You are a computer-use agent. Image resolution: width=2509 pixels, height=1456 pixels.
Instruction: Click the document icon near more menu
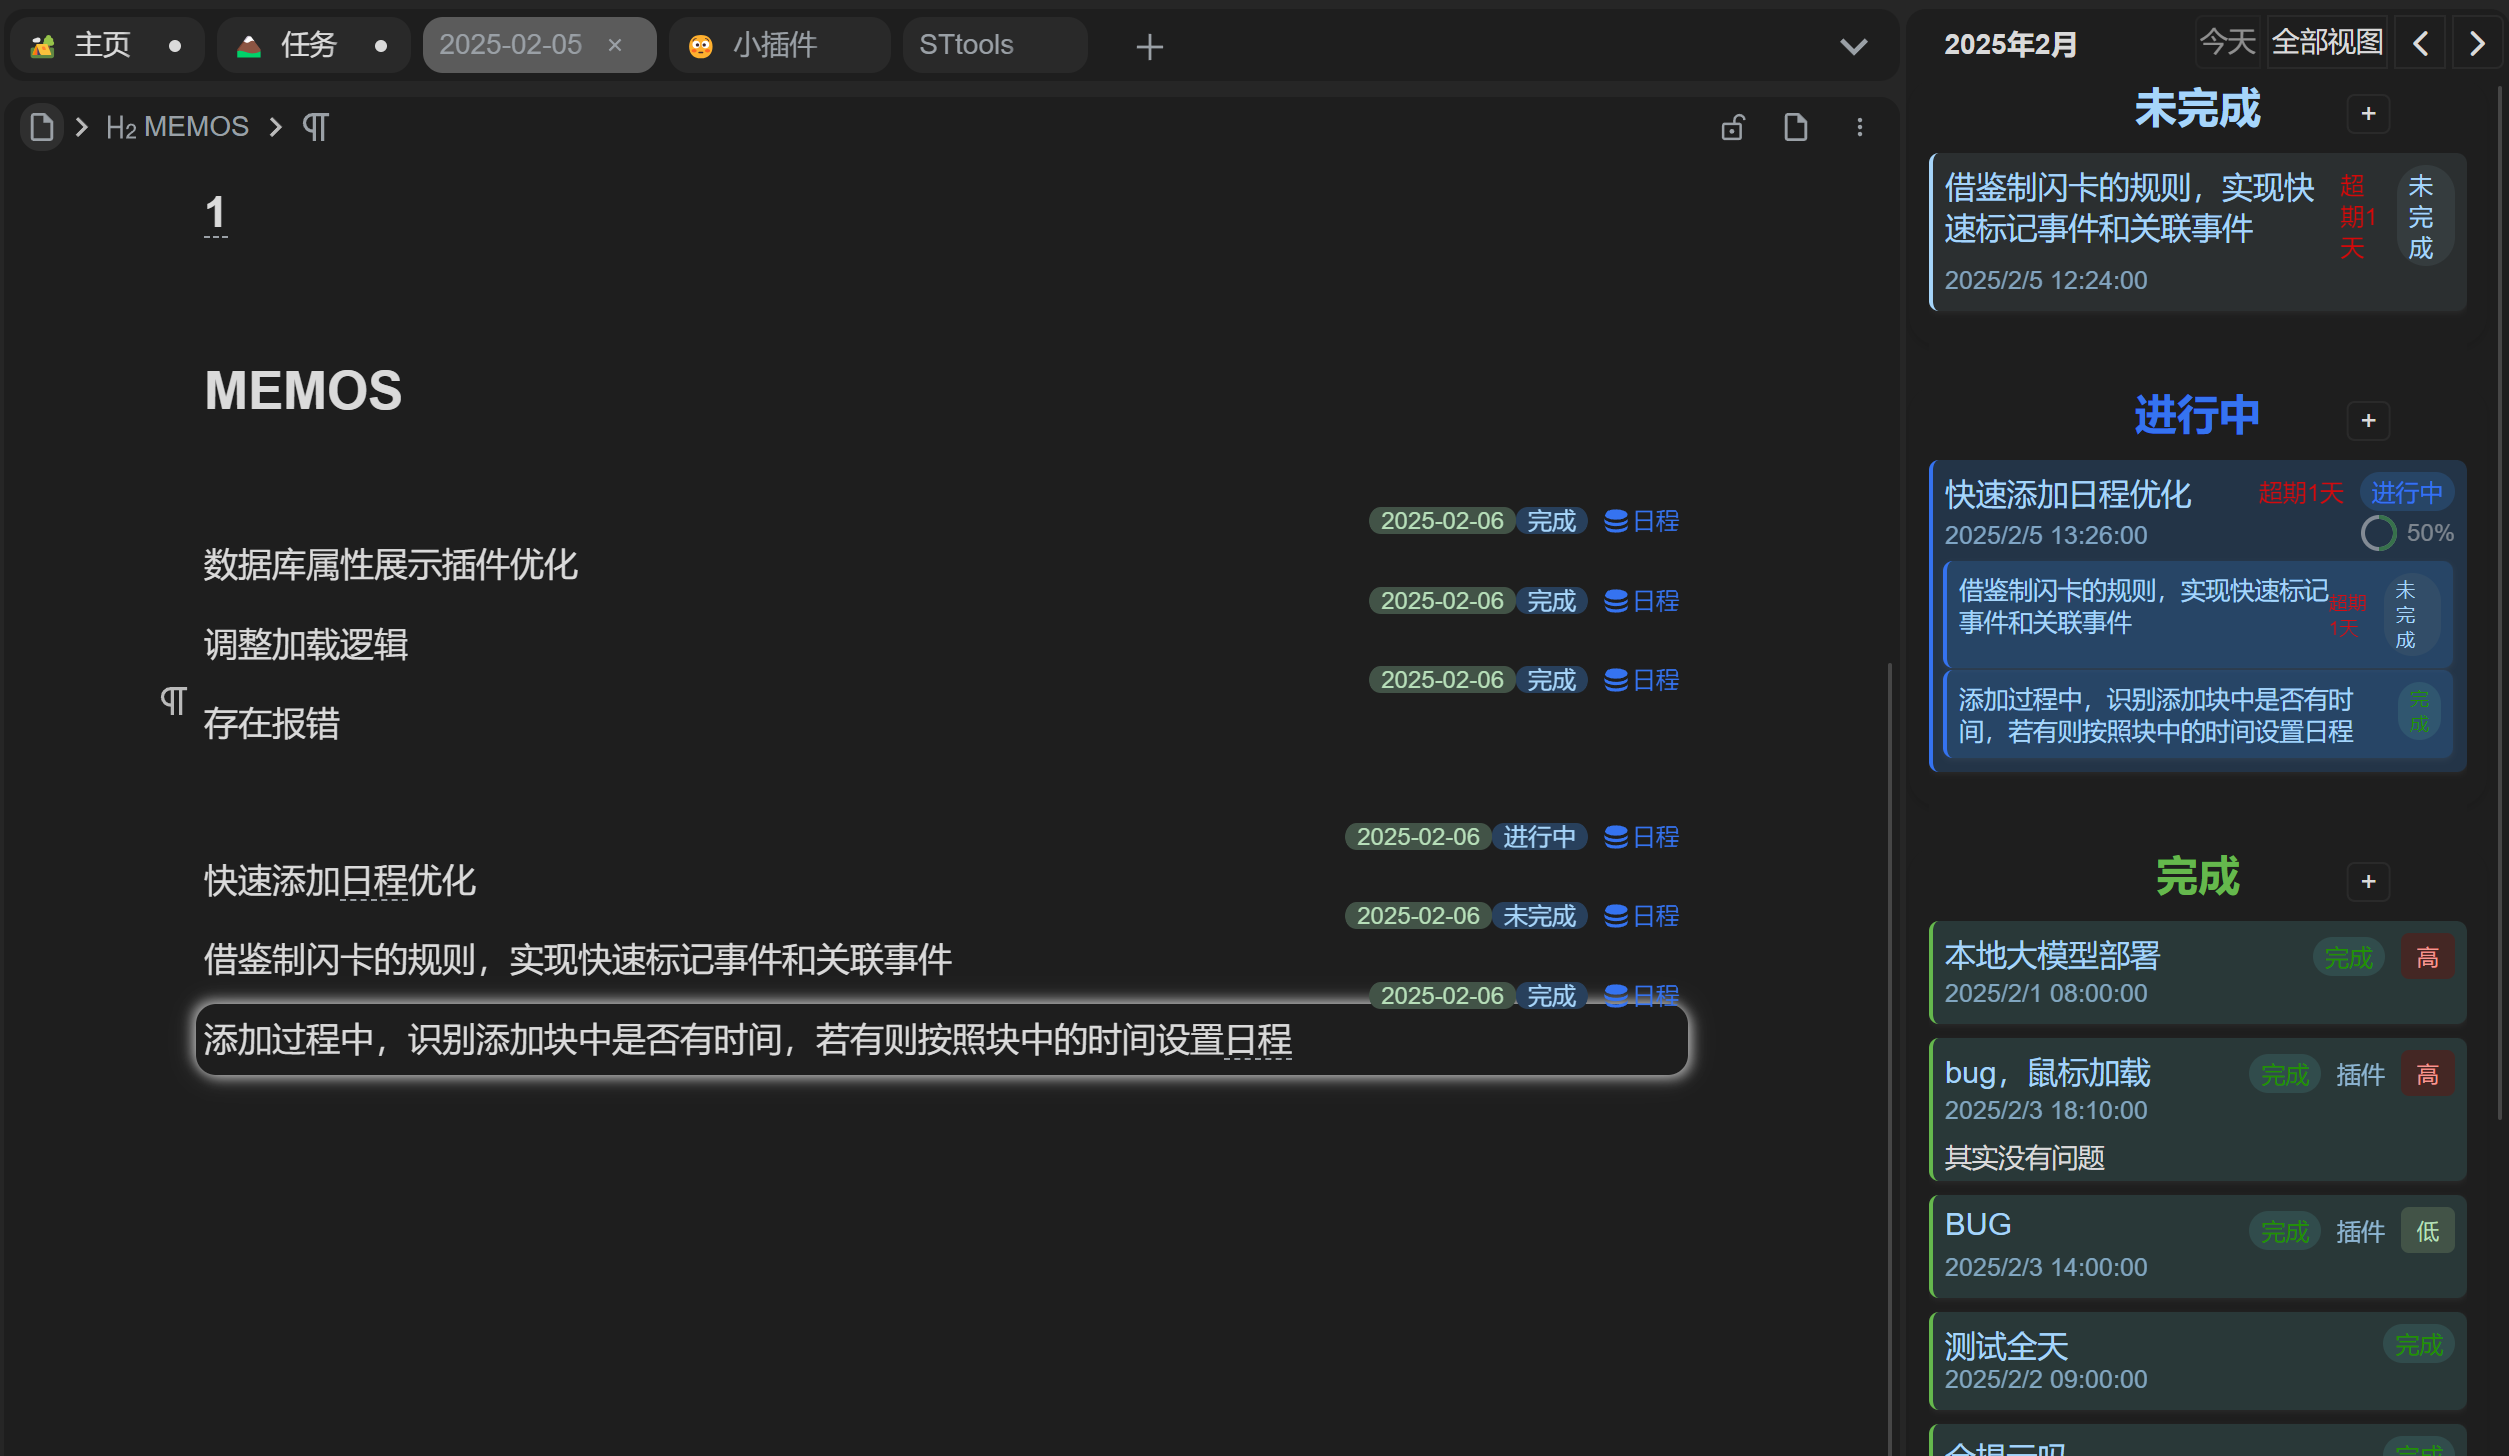(x=1795, y=128)
